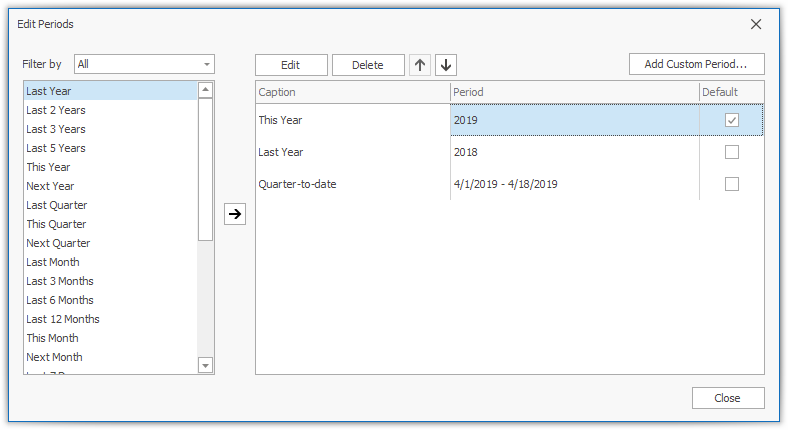Select Last 6 Months list item
Image resolution: width=788 pixels, height=430 pixels.
tap(60, 300)
